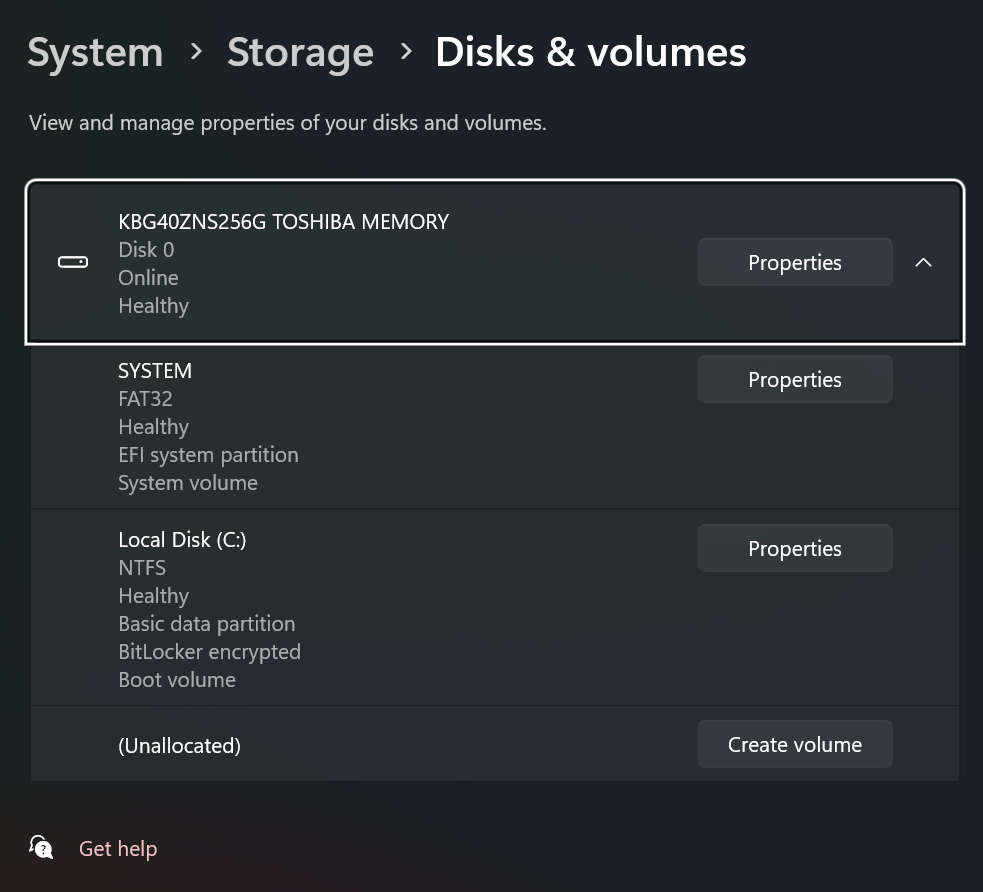Click the Healthy status text of Disk 0
Viewport: 983px width, 892px height.
[x=153, y=305]
